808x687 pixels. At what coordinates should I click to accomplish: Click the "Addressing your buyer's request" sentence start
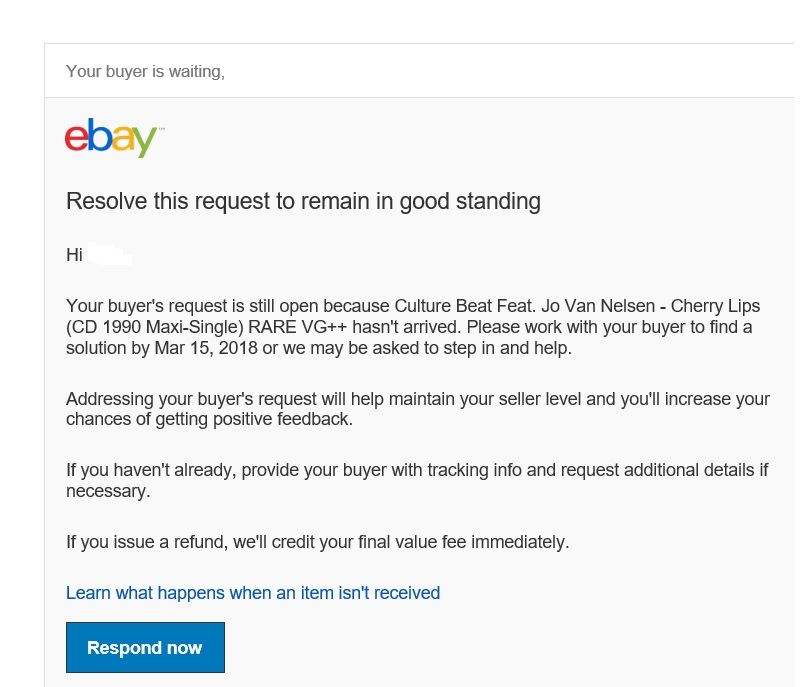[x=181, y=399]
